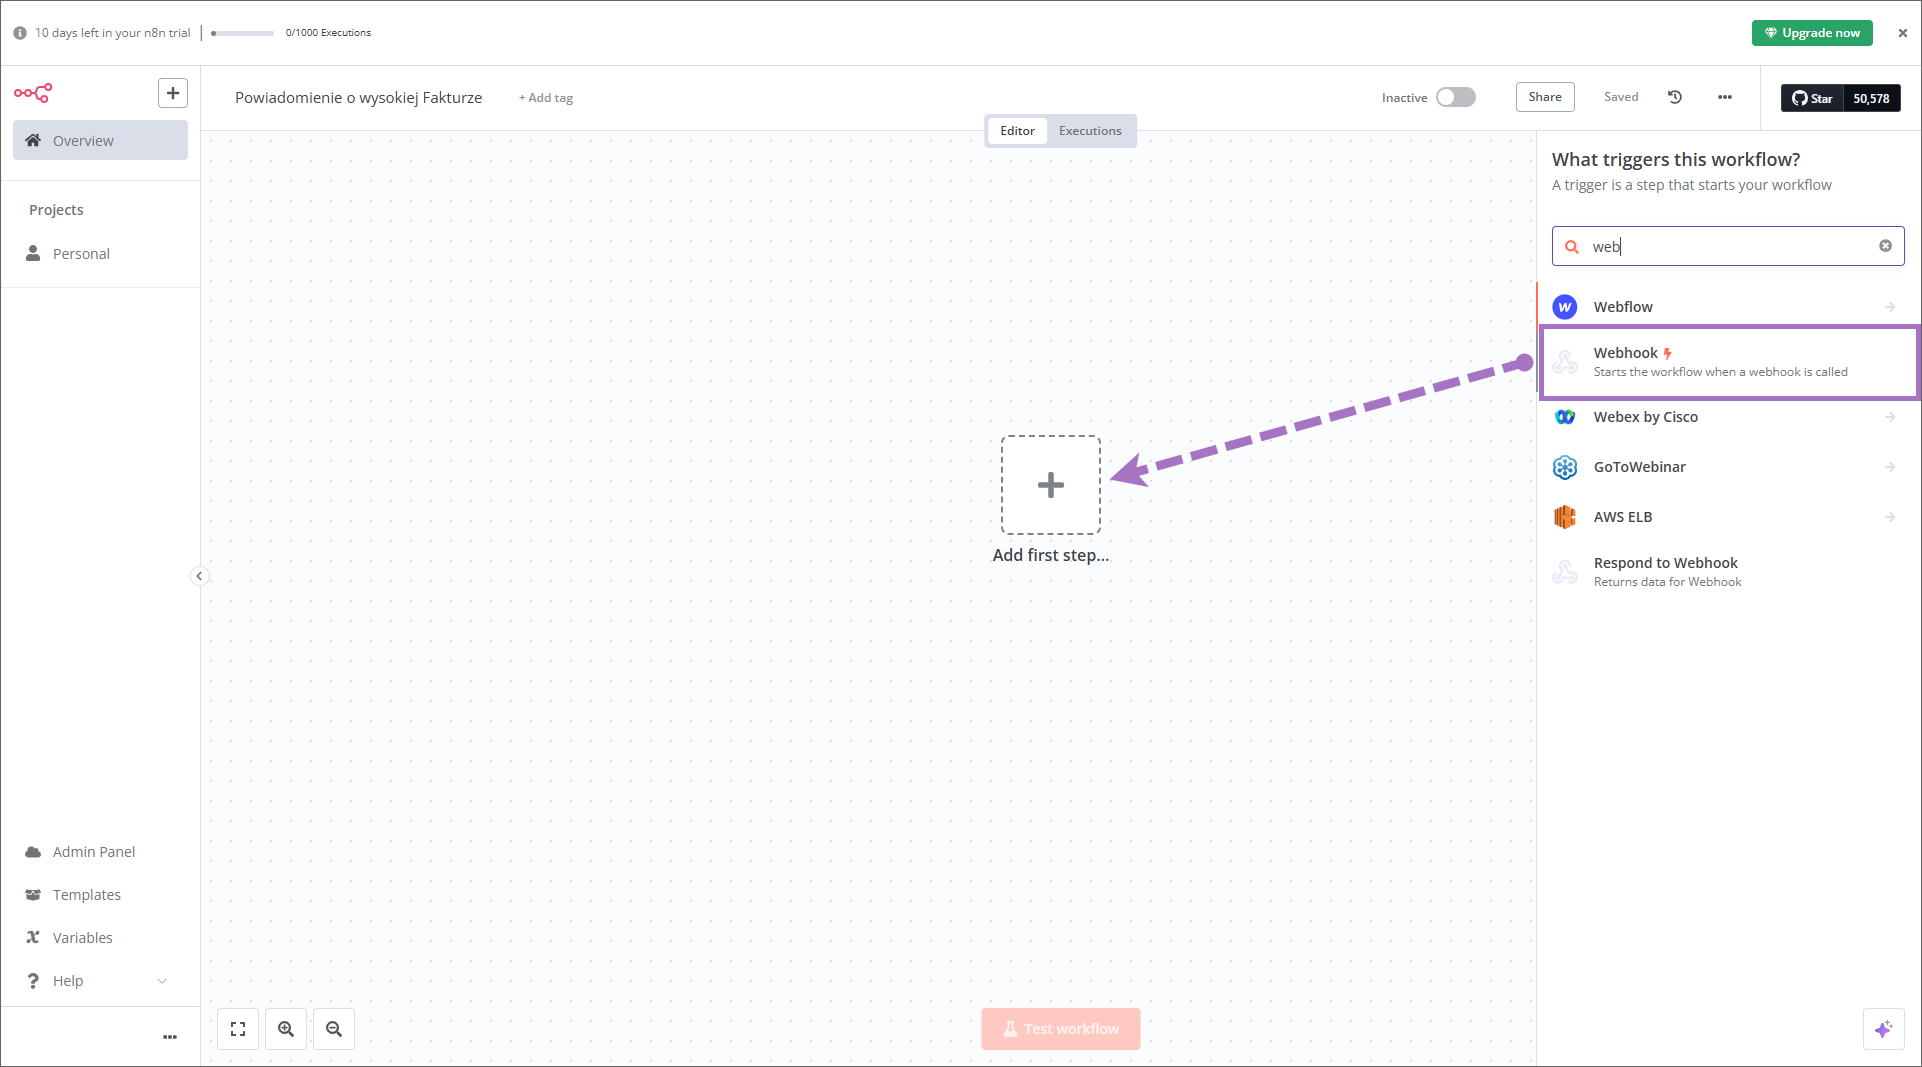Viewport: 1922px width, 1067px height.
Task: Click the executions usage progress bar
Action: tap(243, 33)
